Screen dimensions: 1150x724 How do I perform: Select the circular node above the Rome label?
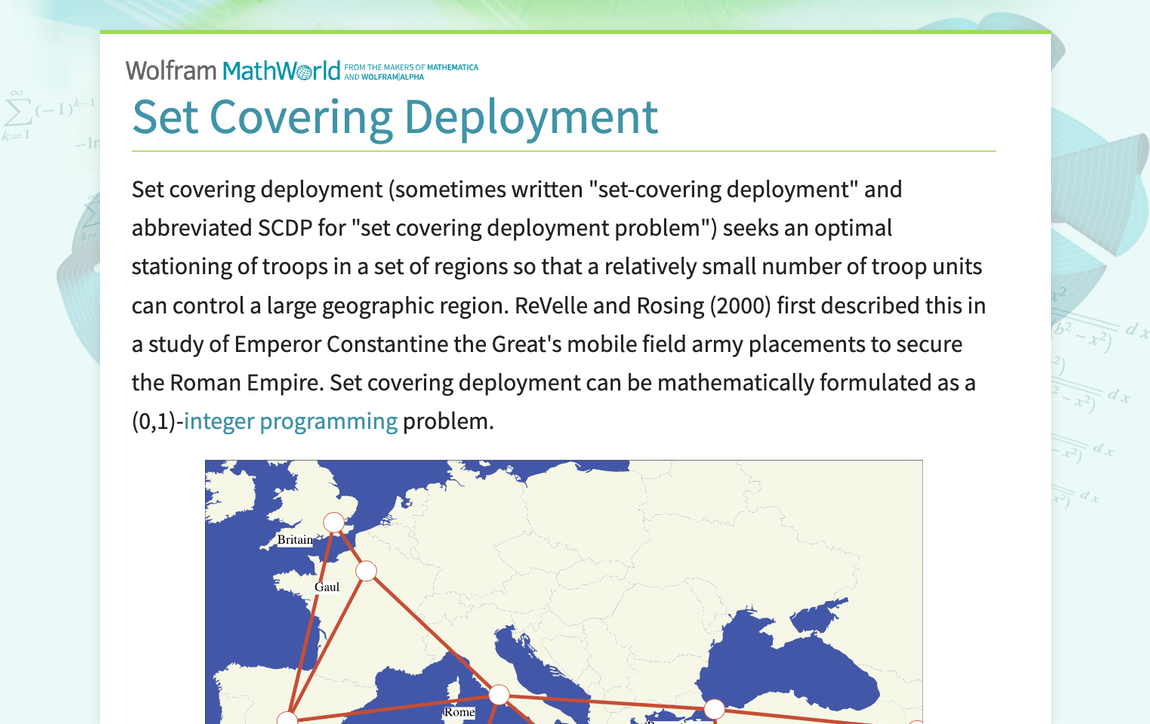[x=498, y=694]
